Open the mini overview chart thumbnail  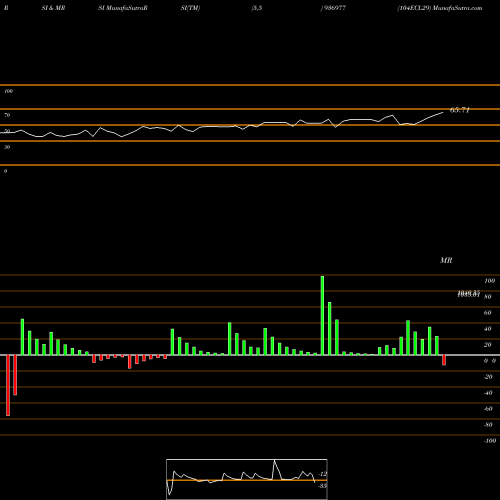[x=247, y=479]
